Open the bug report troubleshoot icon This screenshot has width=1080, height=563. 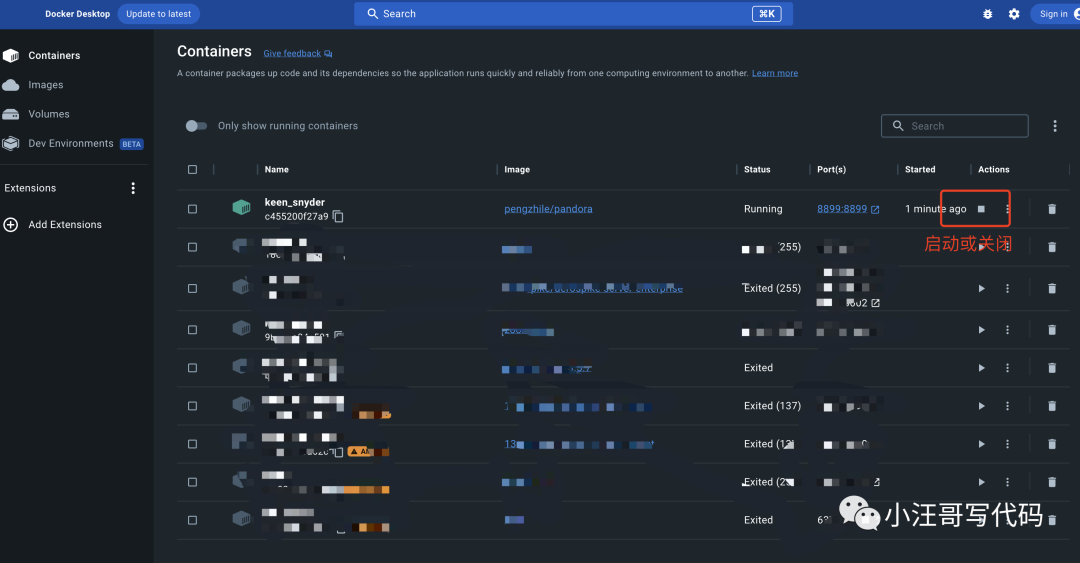coord(988,14)
